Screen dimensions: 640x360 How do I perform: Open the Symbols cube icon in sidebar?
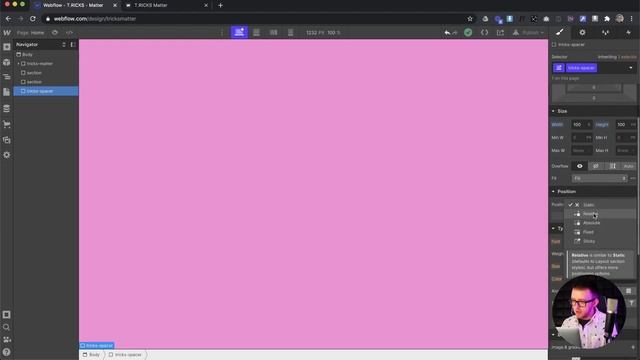pos(7,62)
